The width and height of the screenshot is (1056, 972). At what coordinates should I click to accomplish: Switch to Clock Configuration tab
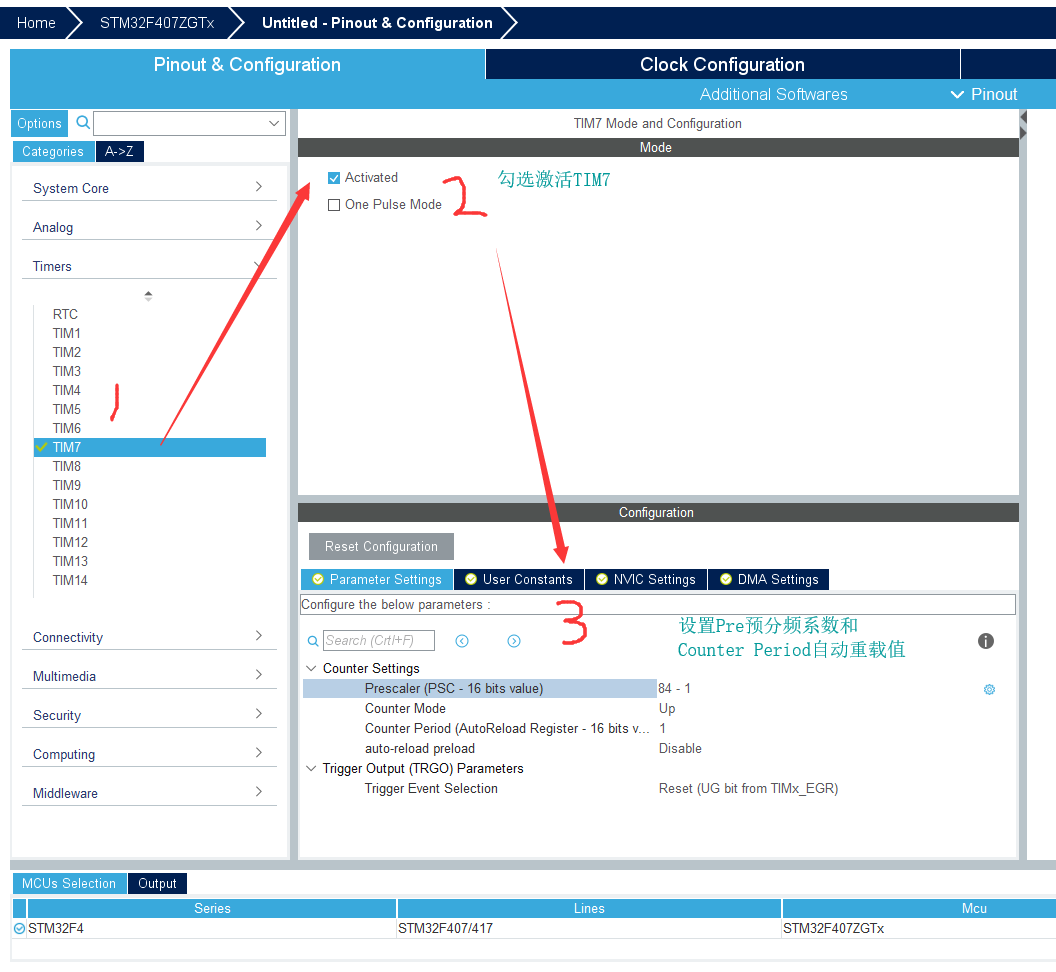pos(722,65)
